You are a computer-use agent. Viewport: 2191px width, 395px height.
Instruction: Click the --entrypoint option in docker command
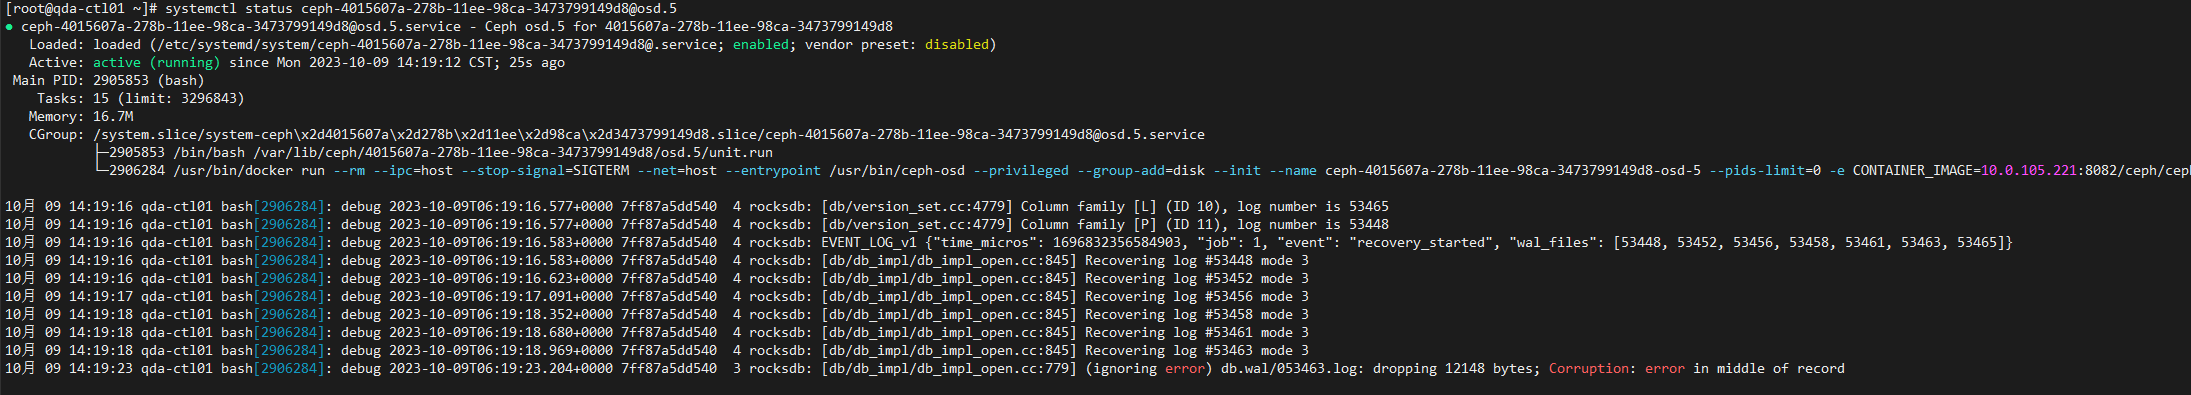[x=772, y=170]
